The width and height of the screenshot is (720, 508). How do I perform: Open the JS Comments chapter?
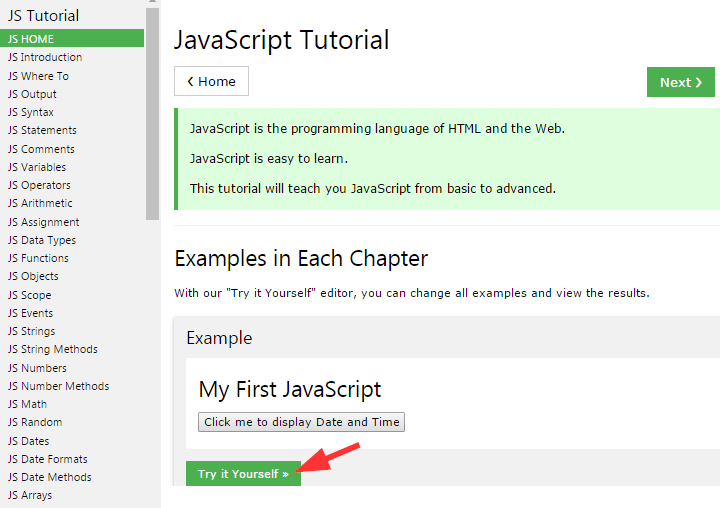click(x=41, y=149)
